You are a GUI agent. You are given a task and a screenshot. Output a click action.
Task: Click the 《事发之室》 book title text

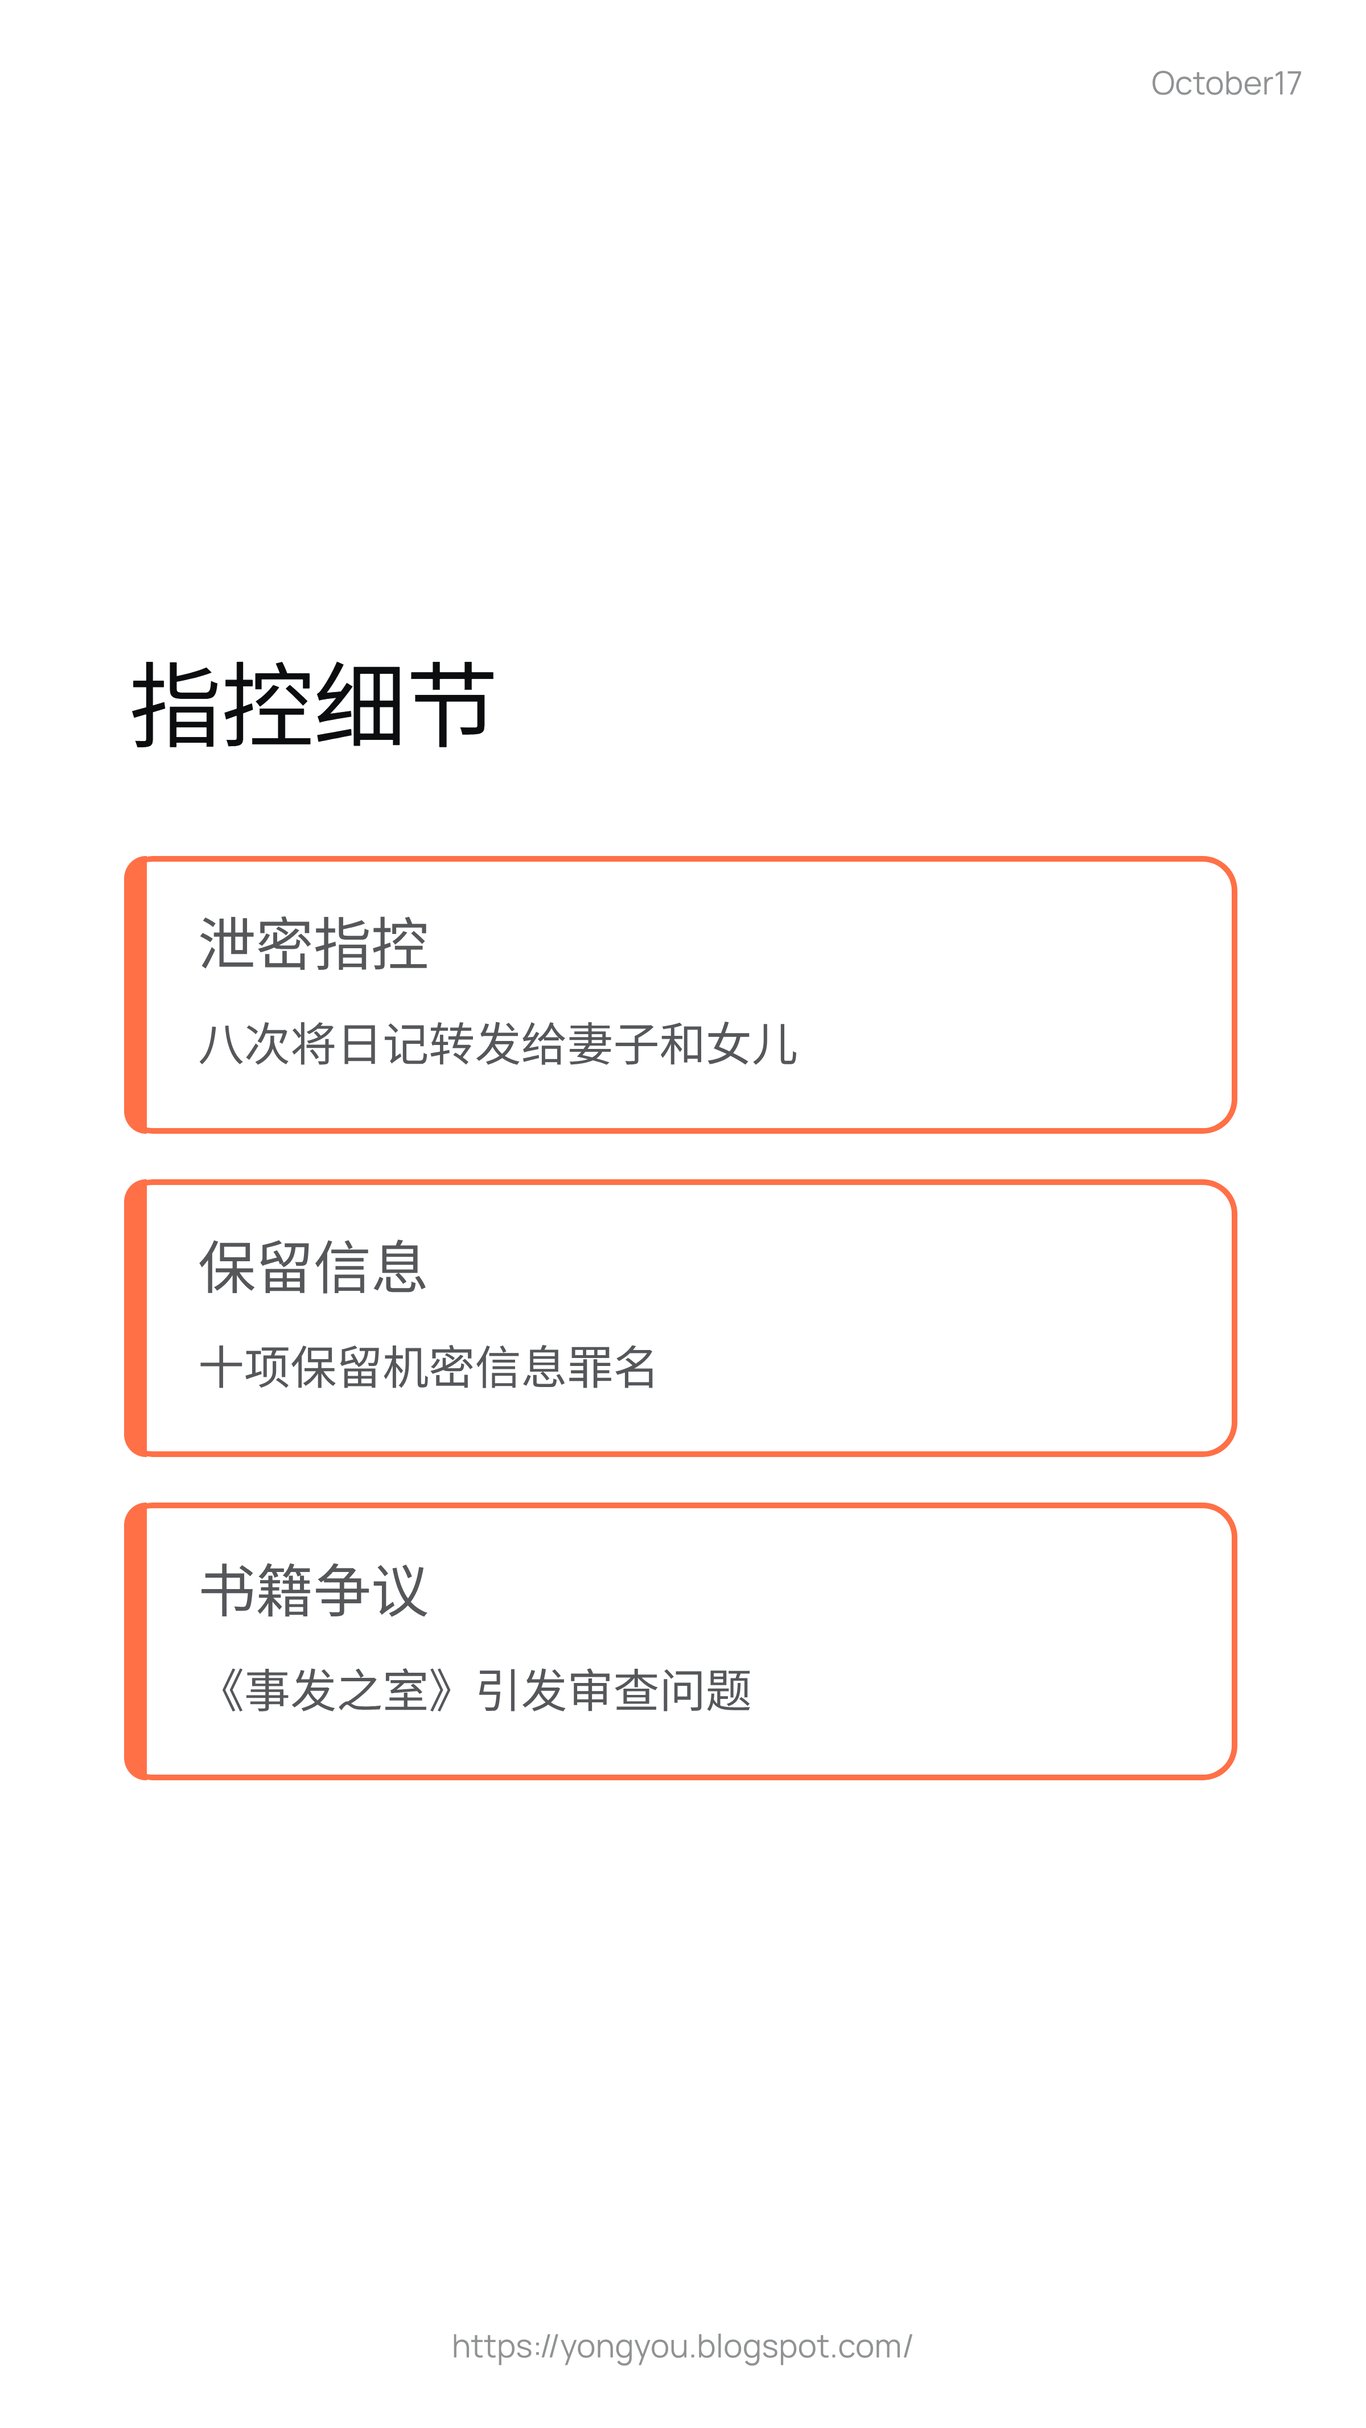[x=335, y=1691]
